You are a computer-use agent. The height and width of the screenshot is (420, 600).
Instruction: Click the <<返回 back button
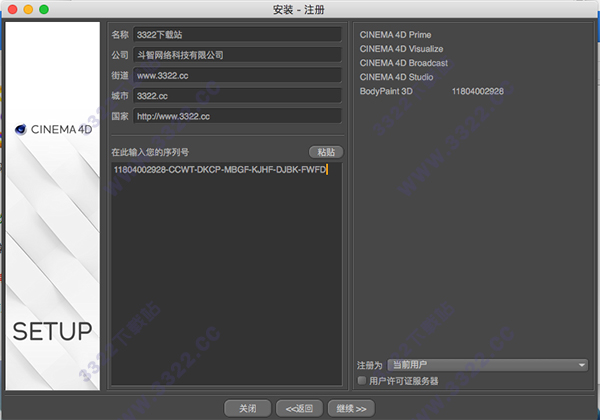[299, 409]
